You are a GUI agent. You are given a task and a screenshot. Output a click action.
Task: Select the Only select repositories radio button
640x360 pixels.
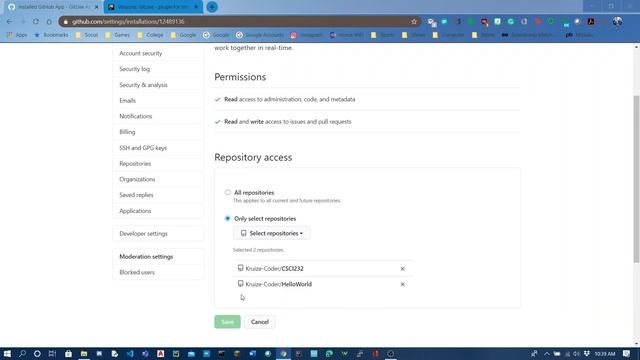(x=227, y=218)
